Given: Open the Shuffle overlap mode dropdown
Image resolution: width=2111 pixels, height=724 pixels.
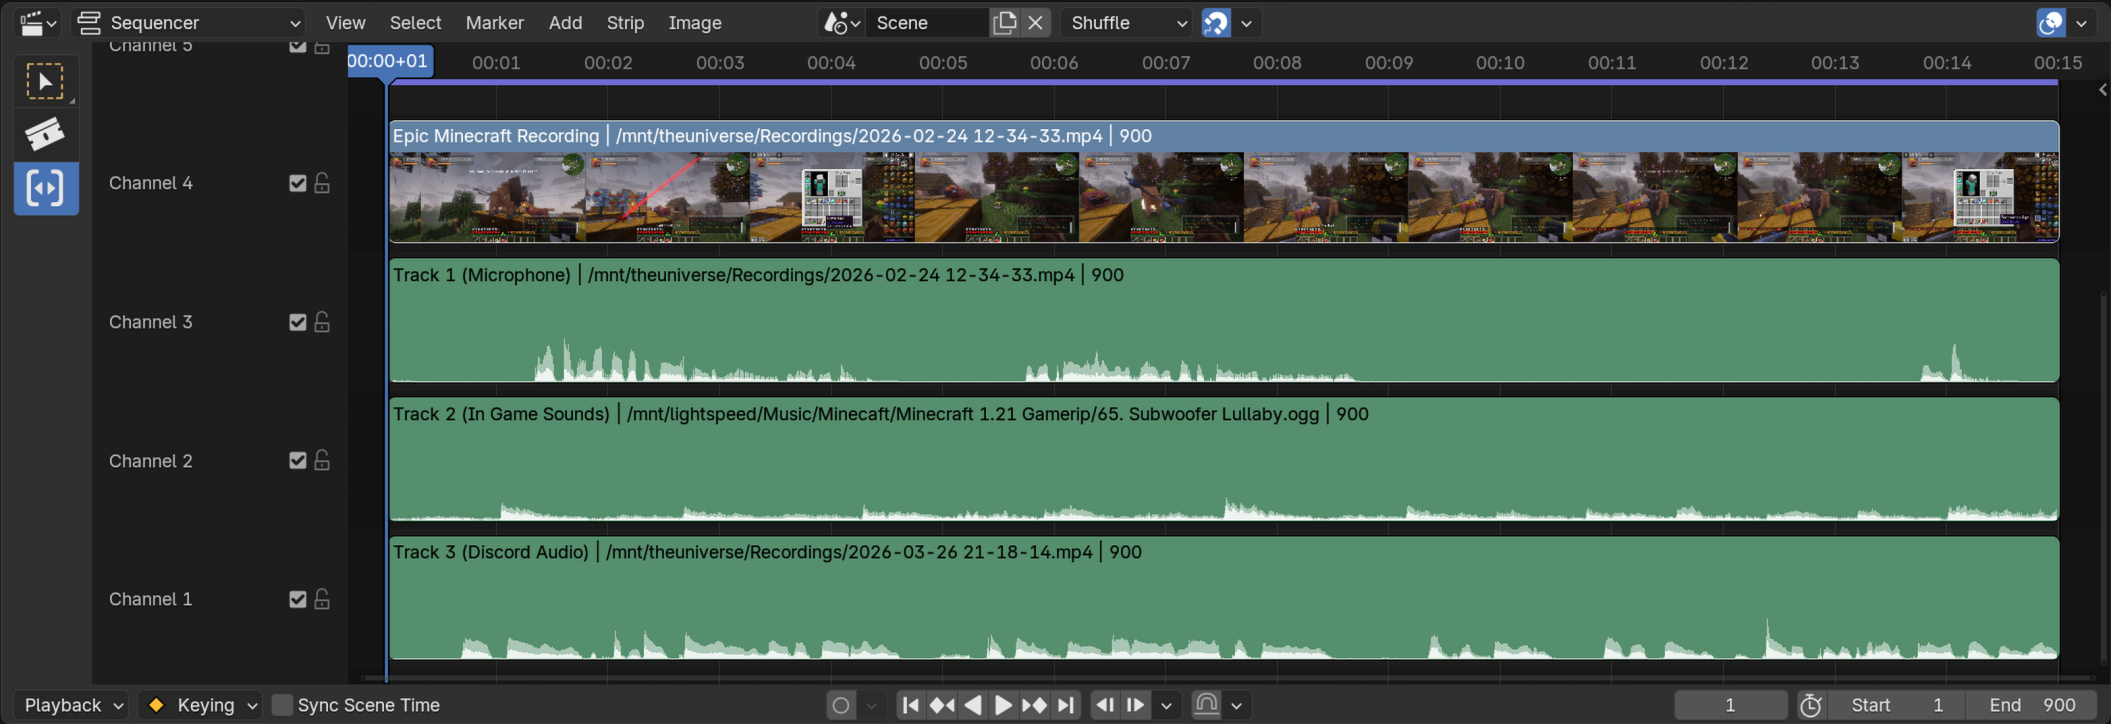Looking at the screenshot, I should [x=1128, y=22].
